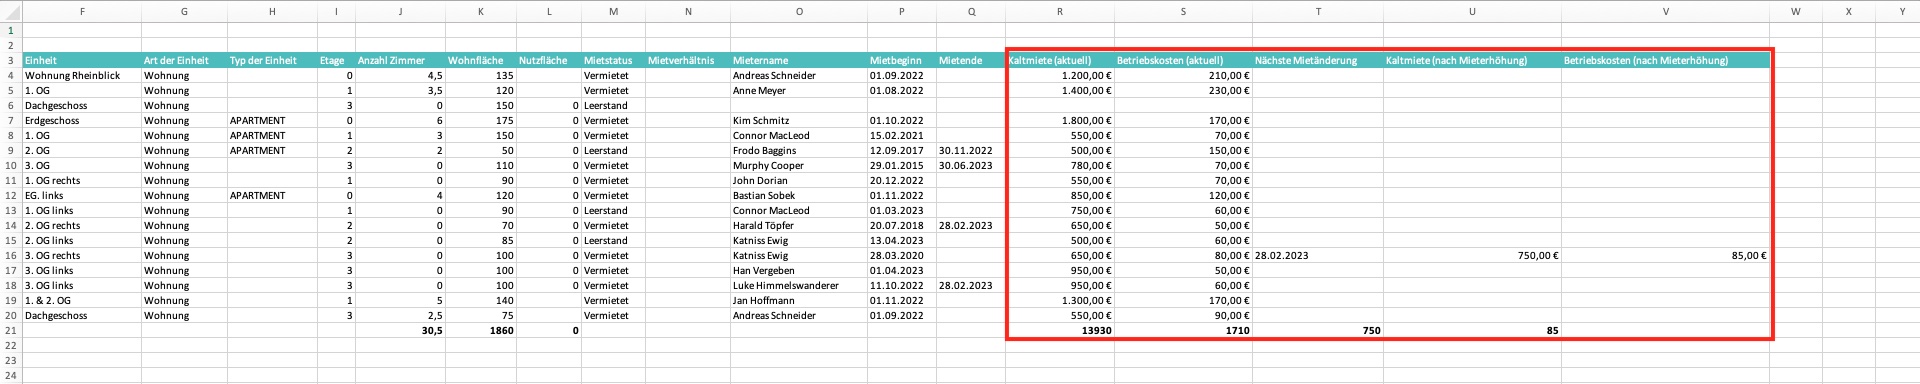Click the Kaltmiete (aktuell) header cell

click(1059, 60)
